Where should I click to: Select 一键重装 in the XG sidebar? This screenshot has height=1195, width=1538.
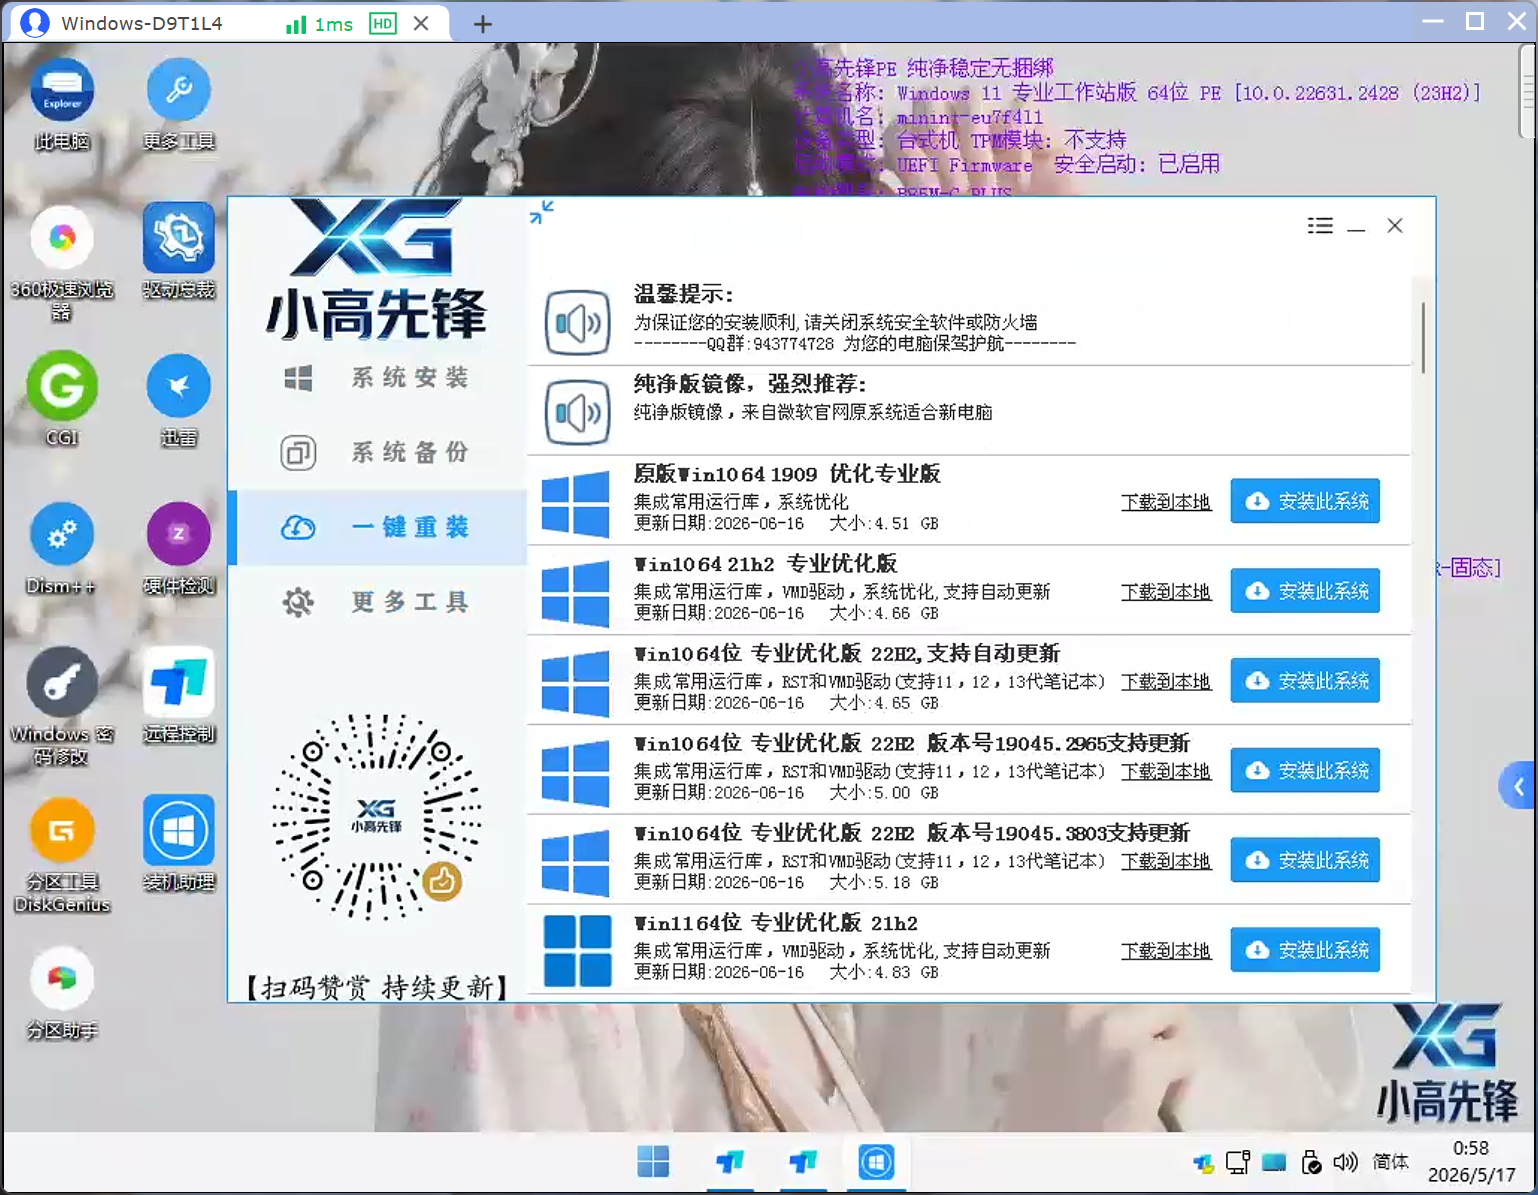click(378, 527)
